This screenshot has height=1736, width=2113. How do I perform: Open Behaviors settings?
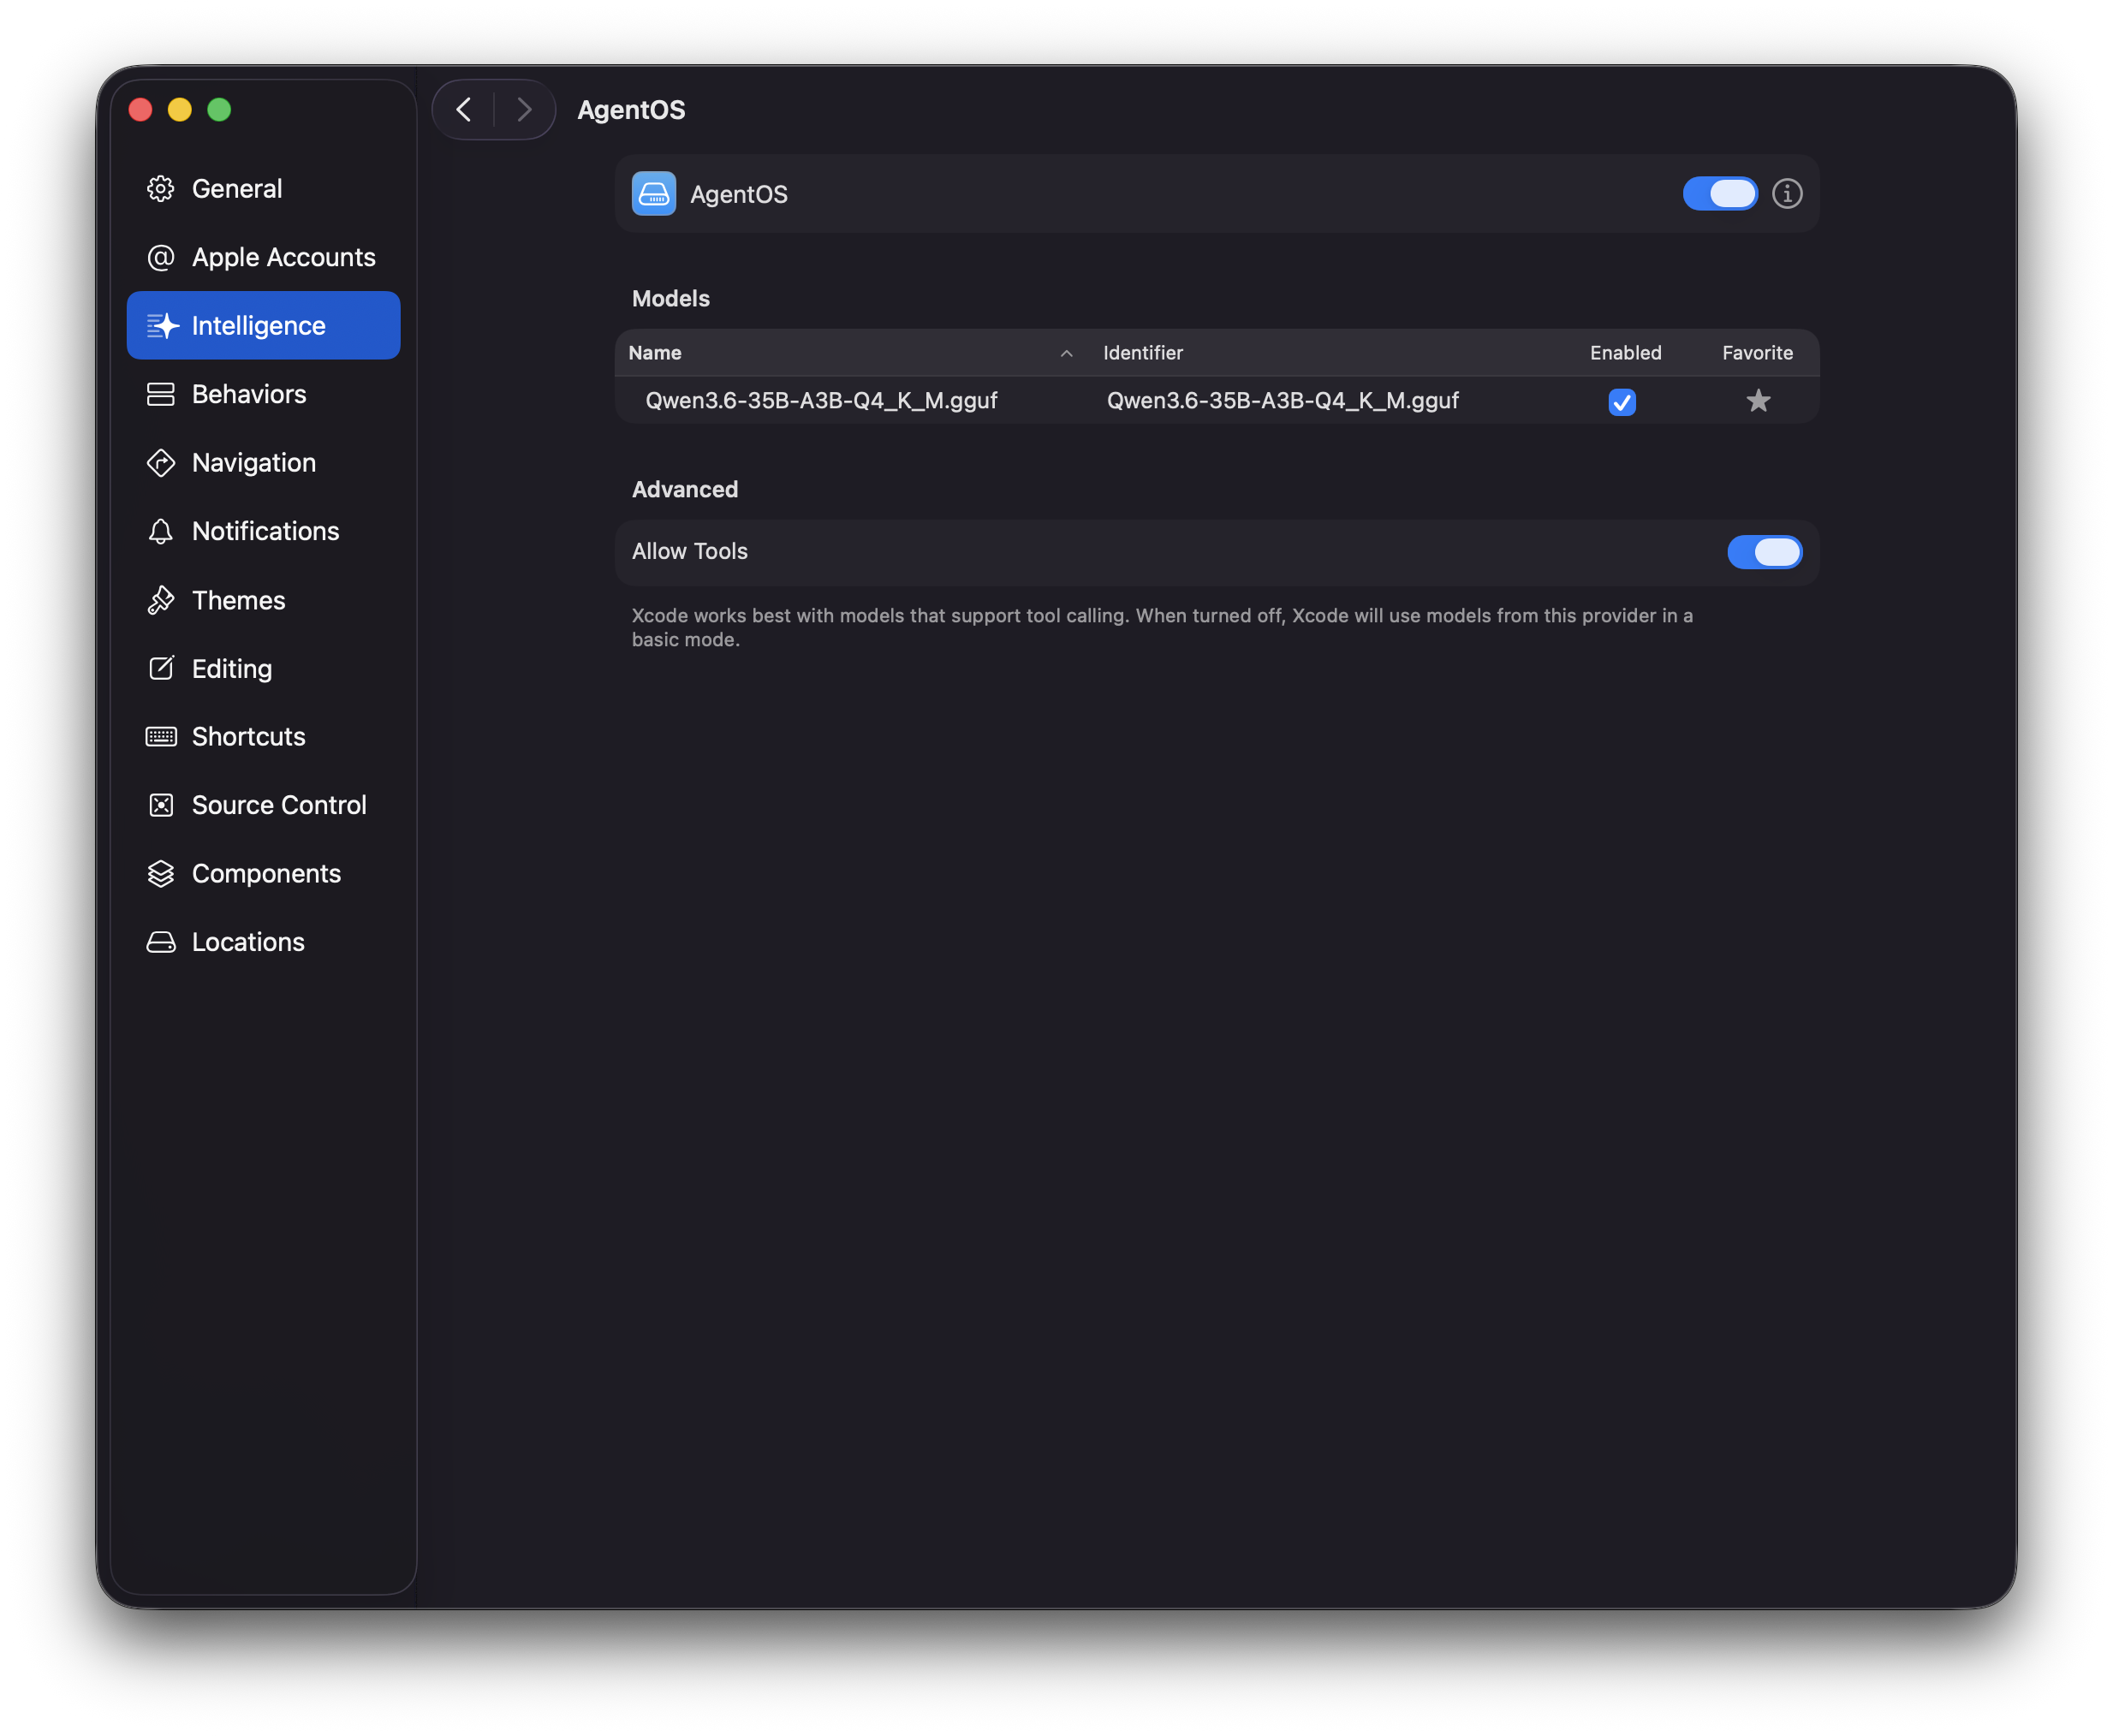point(263,394)
